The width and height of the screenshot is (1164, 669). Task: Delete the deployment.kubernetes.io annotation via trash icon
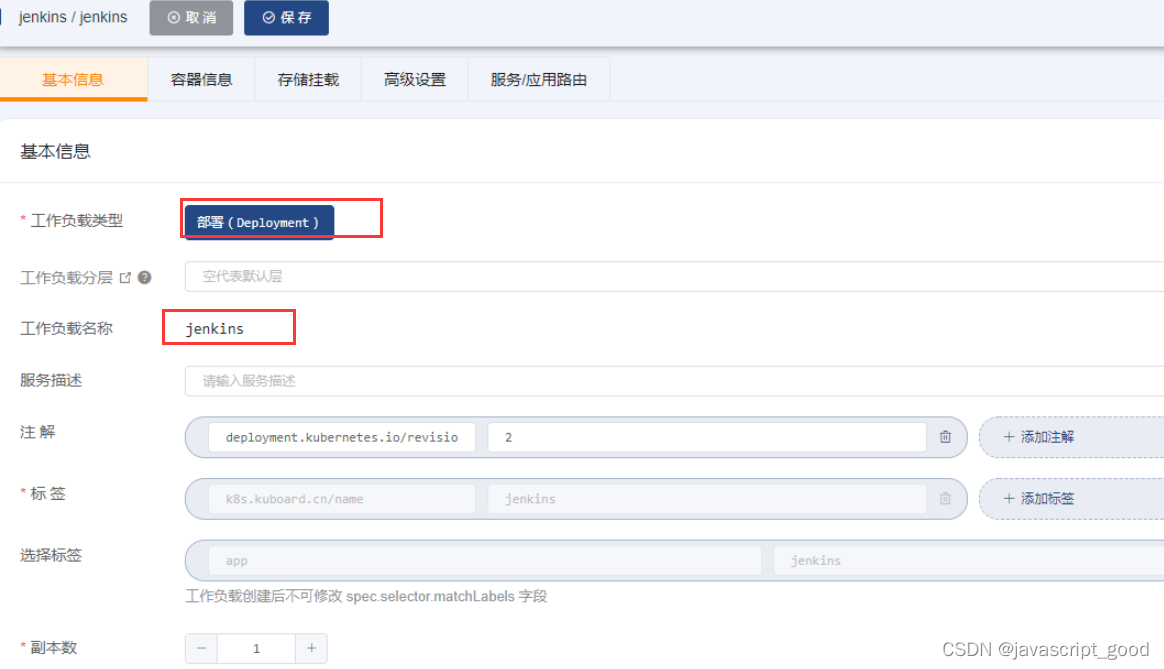coord(945,437)
